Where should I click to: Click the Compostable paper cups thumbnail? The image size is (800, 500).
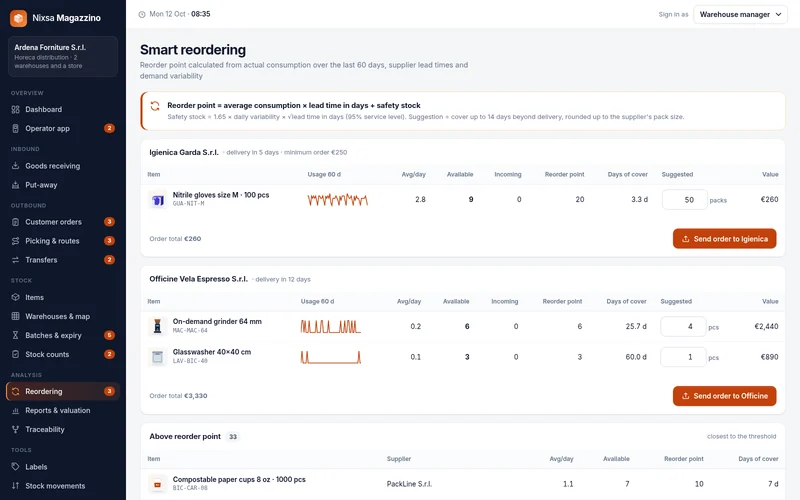pos(158,484)
